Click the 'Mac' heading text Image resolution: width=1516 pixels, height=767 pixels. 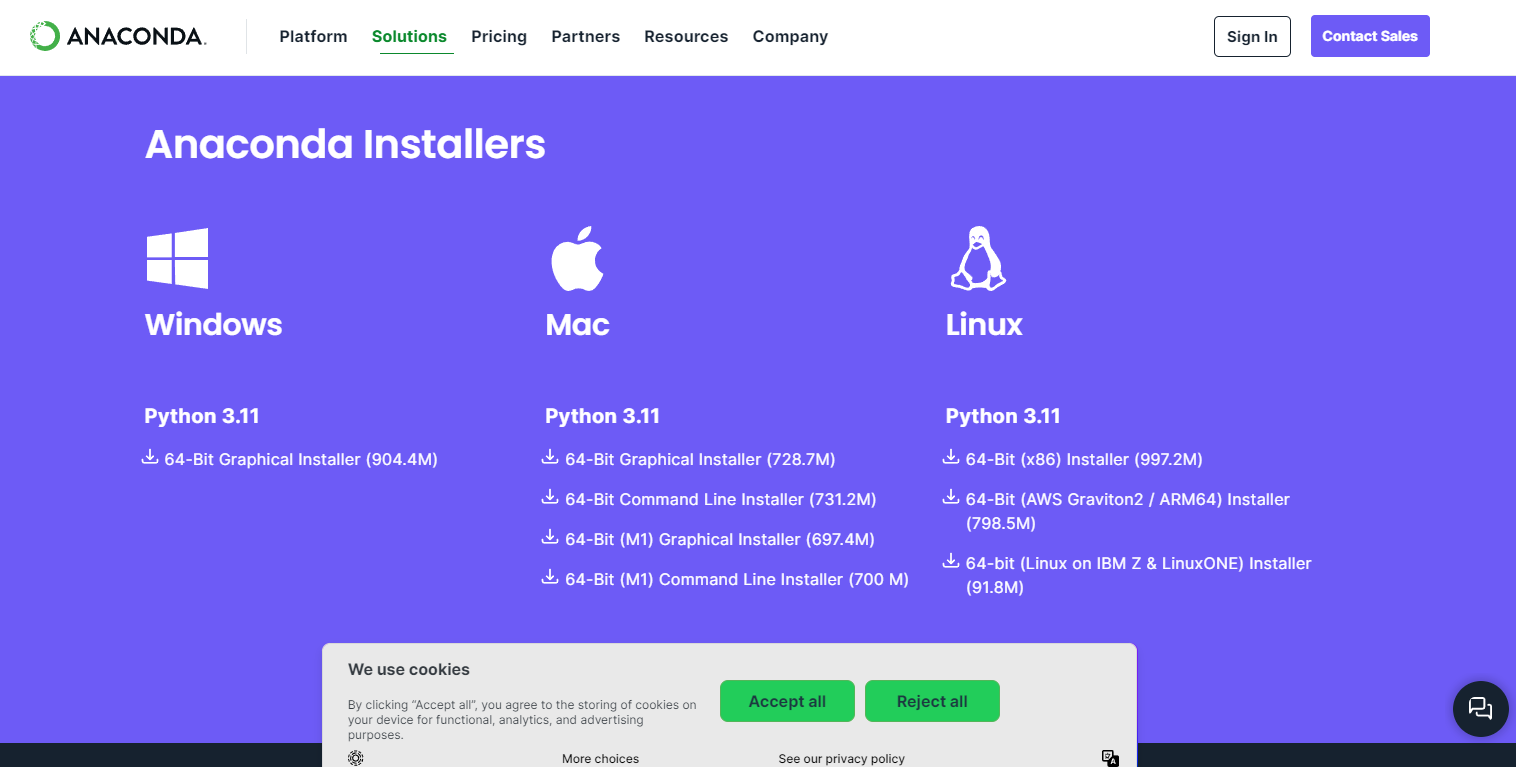click(577, 324)
